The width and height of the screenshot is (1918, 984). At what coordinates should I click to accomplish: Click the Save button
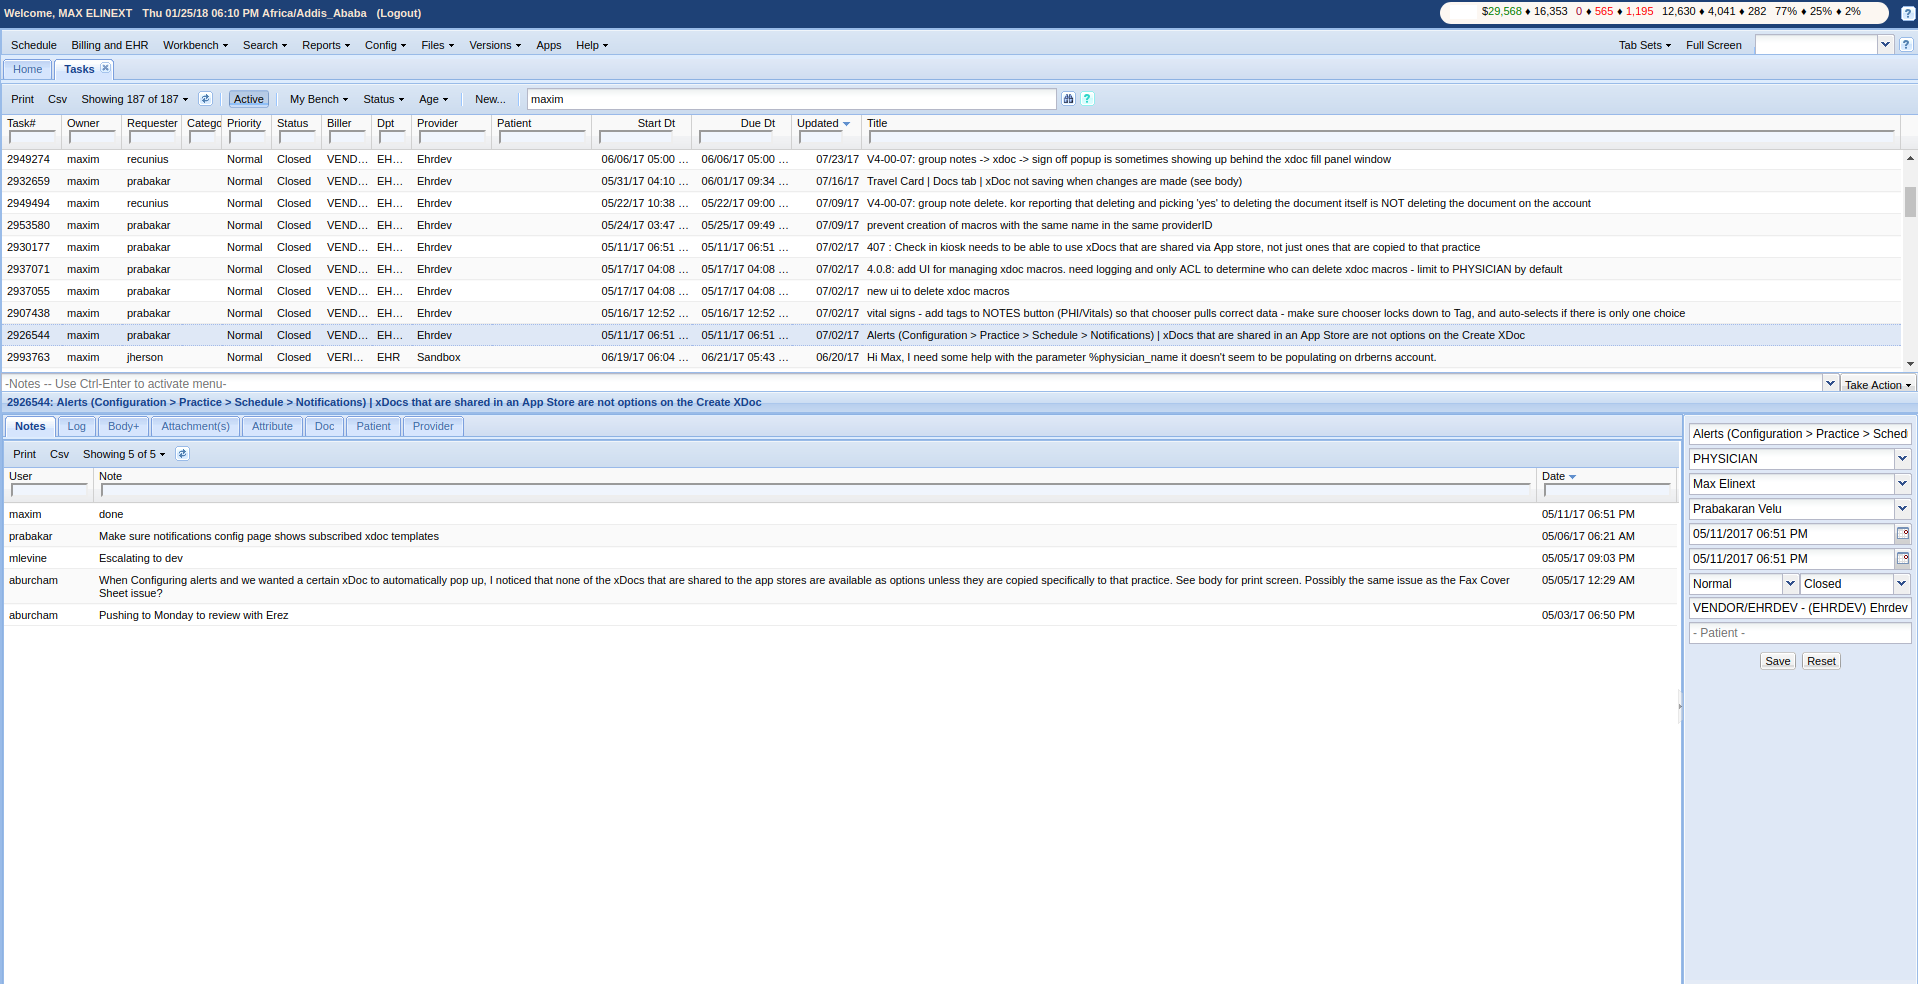(1777, 661)
